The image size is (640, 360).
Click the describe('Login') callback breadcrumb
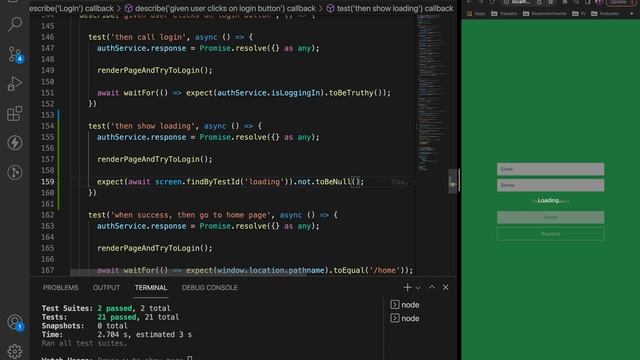tap(71, 8)
